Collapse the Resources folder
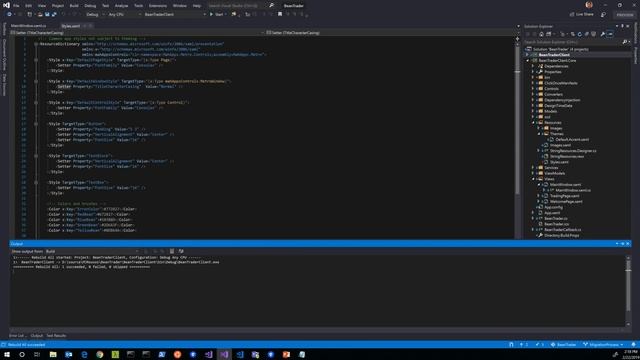 533,122
